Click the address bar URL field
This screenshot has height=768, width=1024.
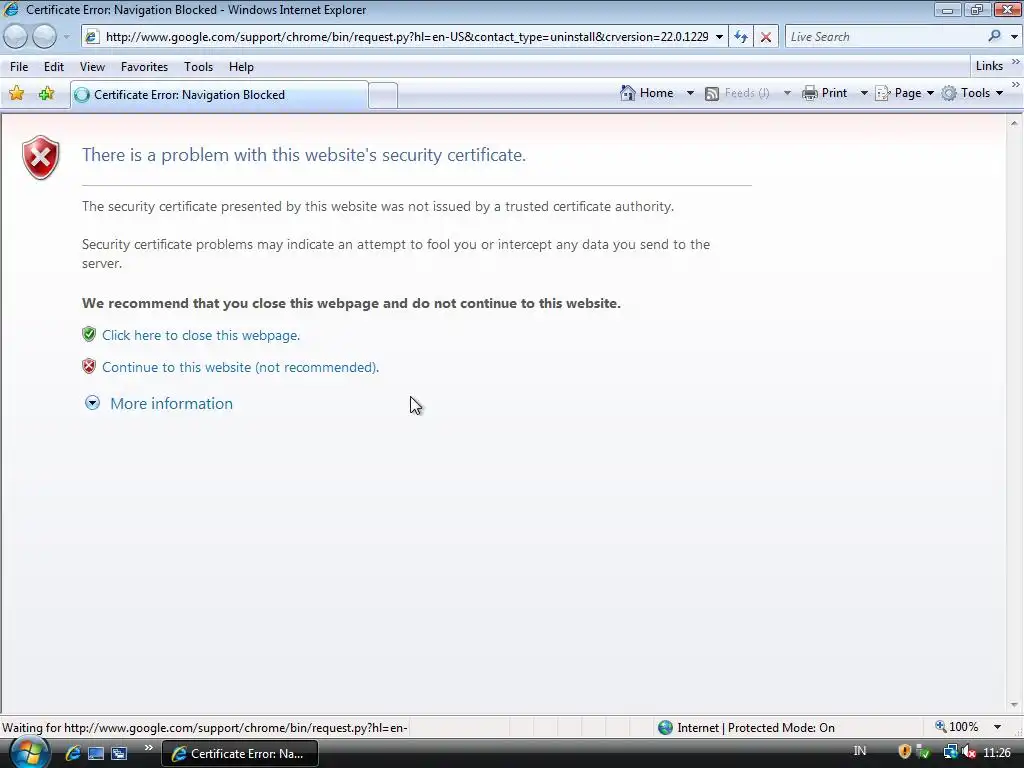406,37
